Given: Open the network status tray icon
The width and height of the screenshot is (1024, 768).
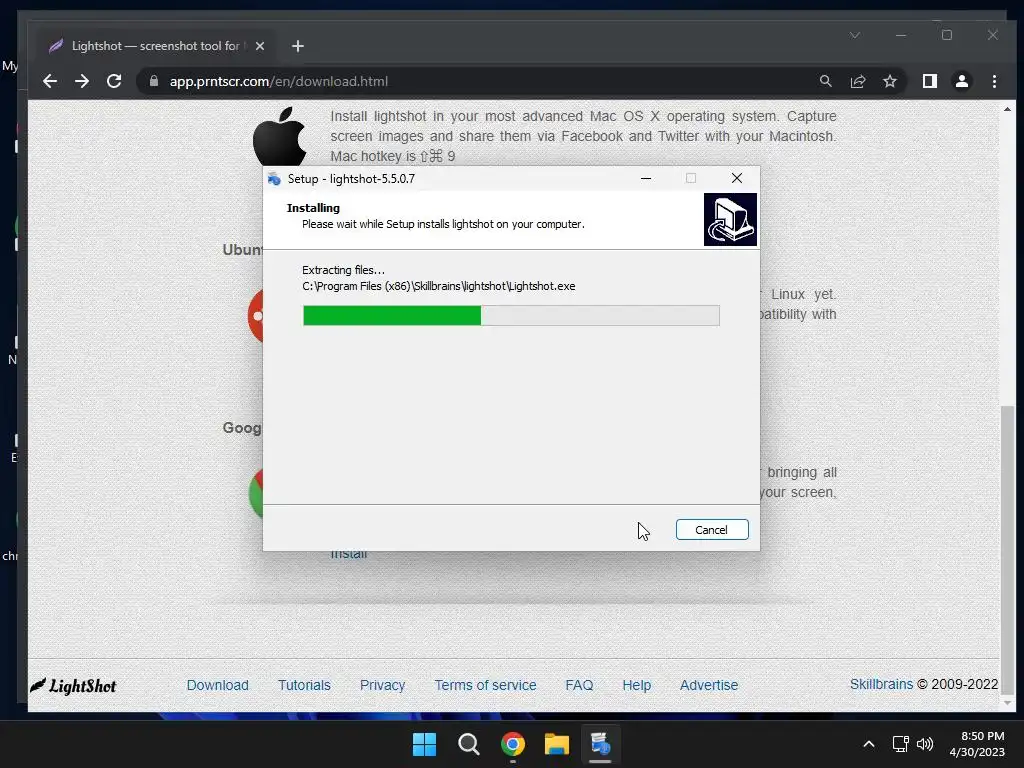Looking at the screenshot, I should (x=901, y=744).
